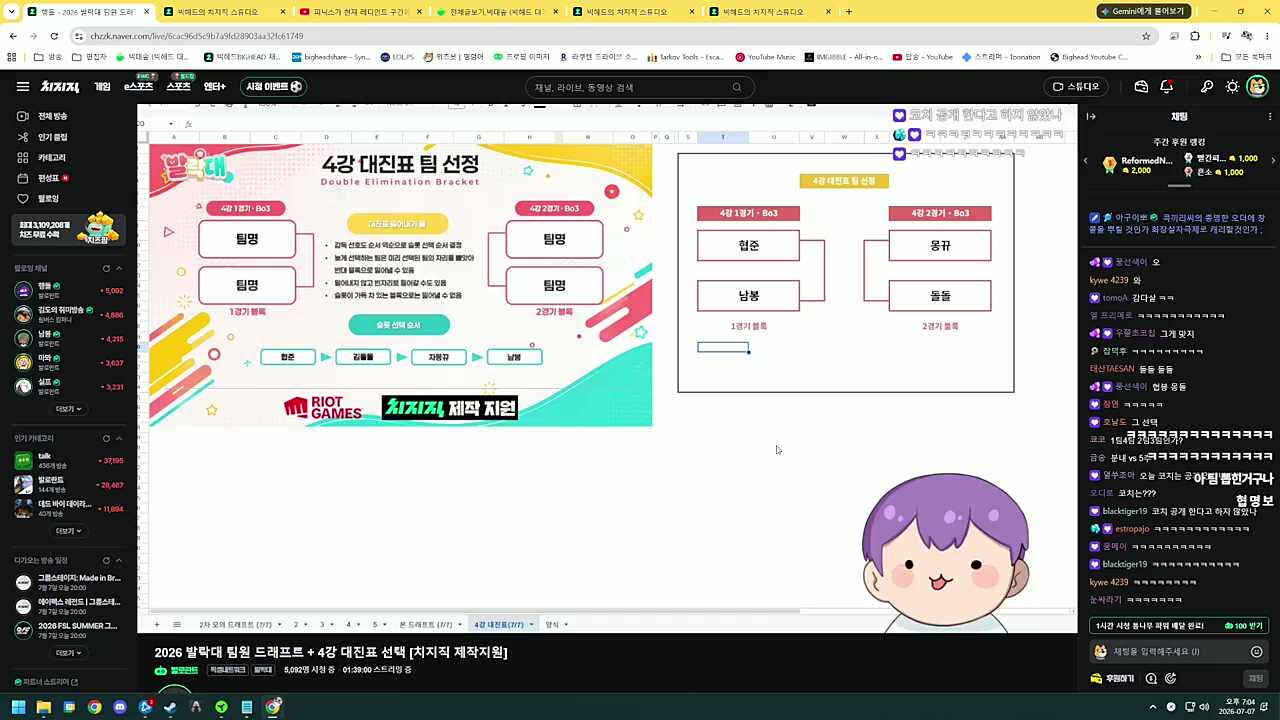This screenshot has width=1280, height=720.
Task: Open Steam from the taskbar
Action: (x=170, y=707)
